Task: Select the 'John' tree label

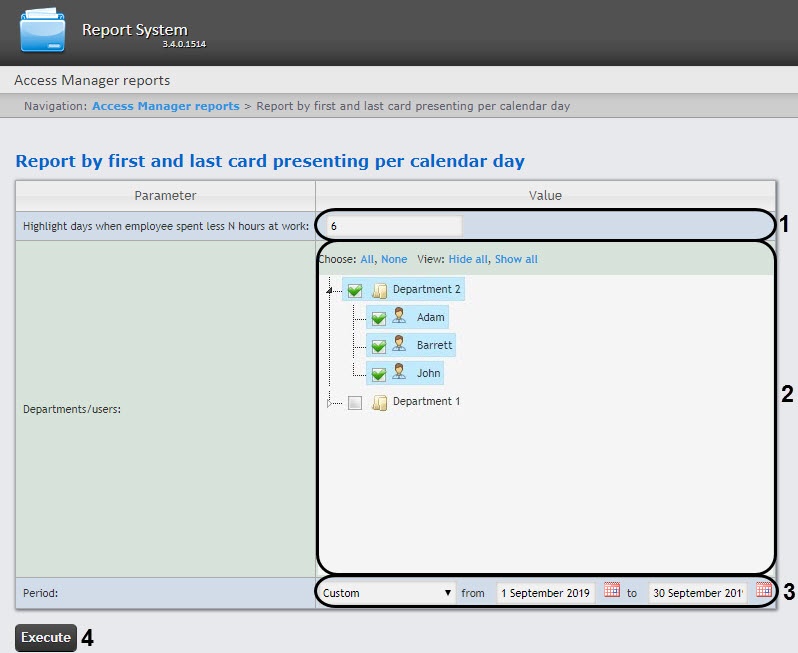Action: pos(429,373)
